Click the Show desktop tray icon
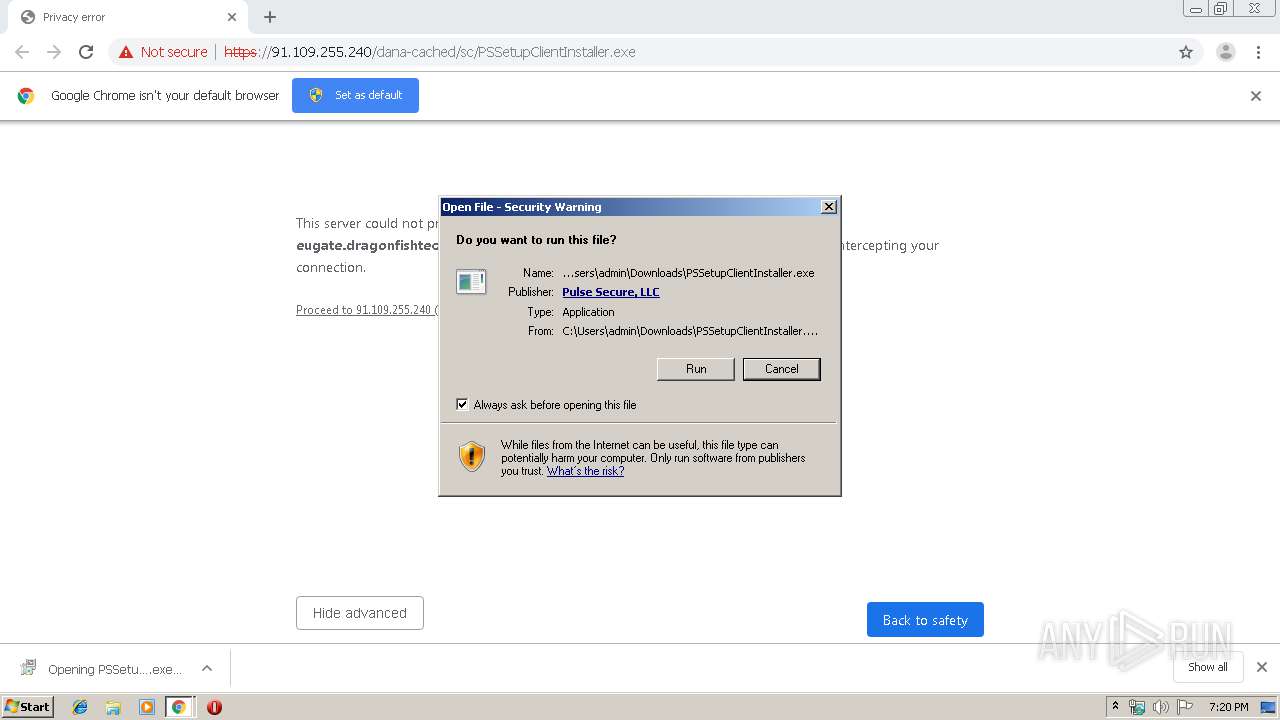 1269,707
